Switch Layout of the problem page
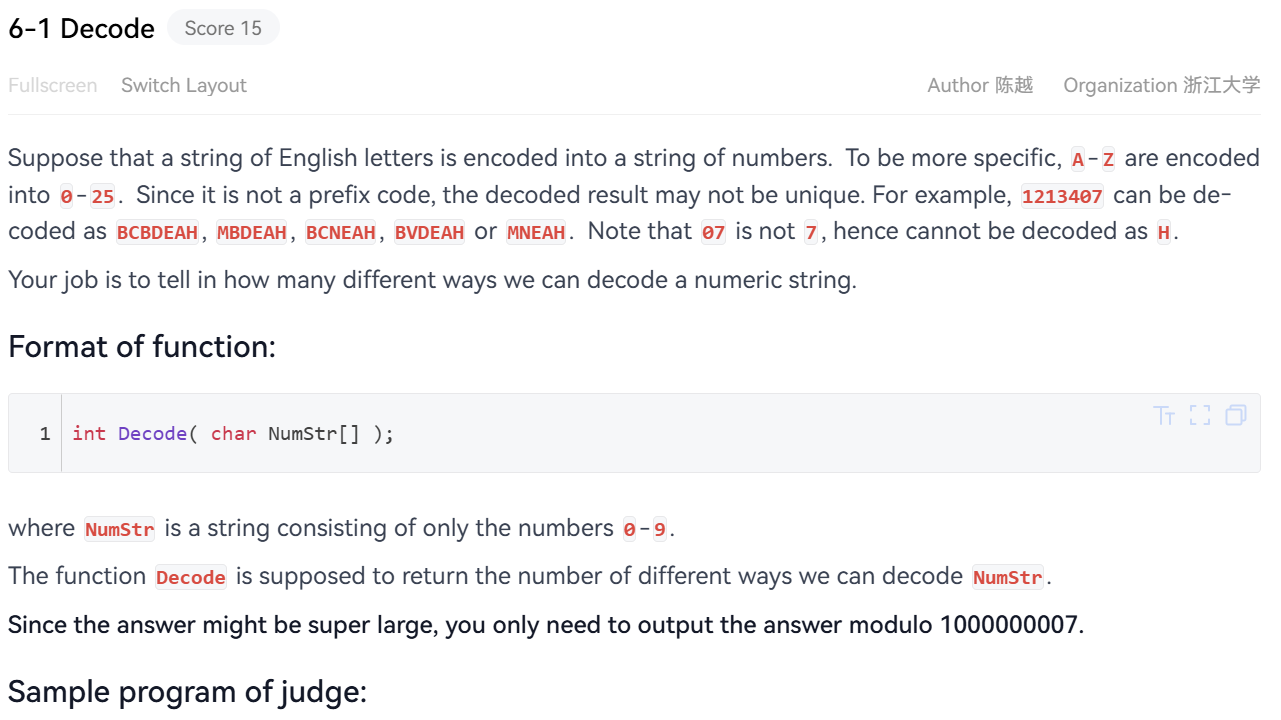 coord(184,86)
